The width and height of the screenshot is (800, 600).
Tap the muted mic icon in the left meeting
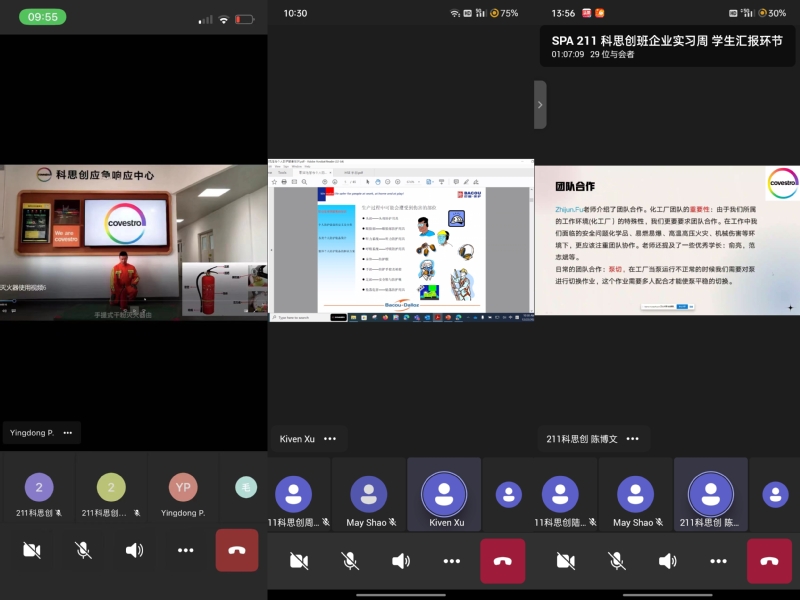[x=83, y=550]
